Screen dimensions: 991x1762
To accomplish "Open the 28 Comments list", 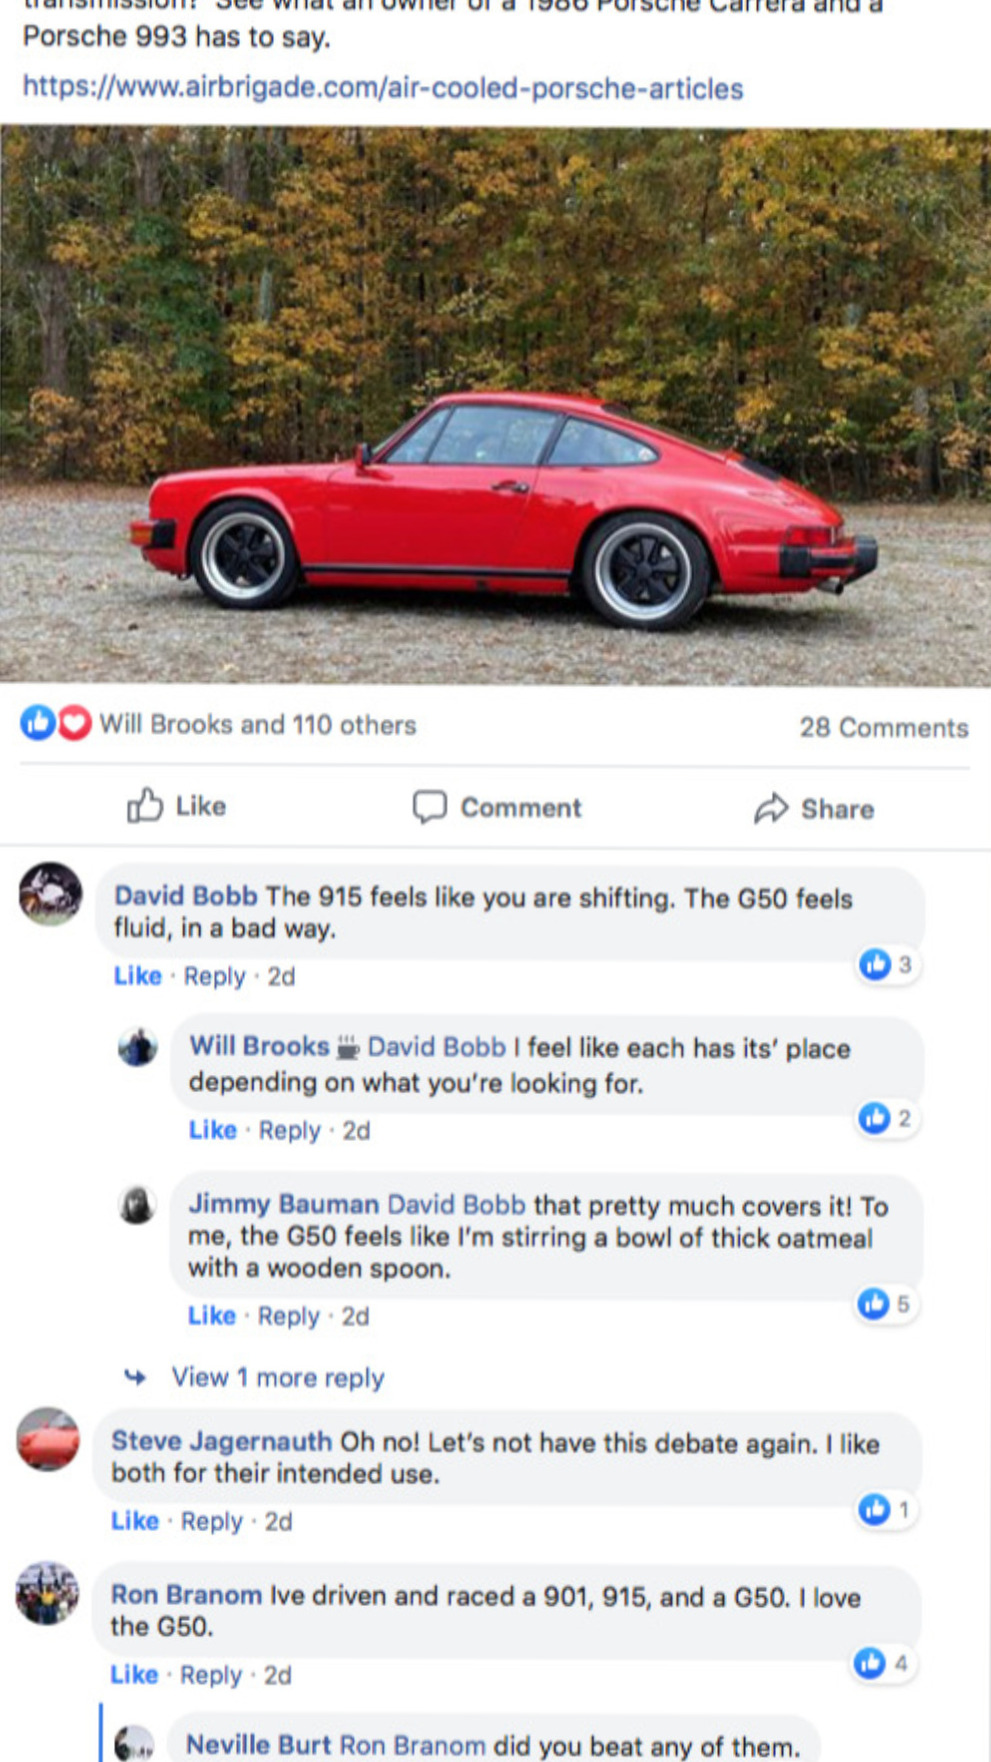I will (x=884, y=727).
